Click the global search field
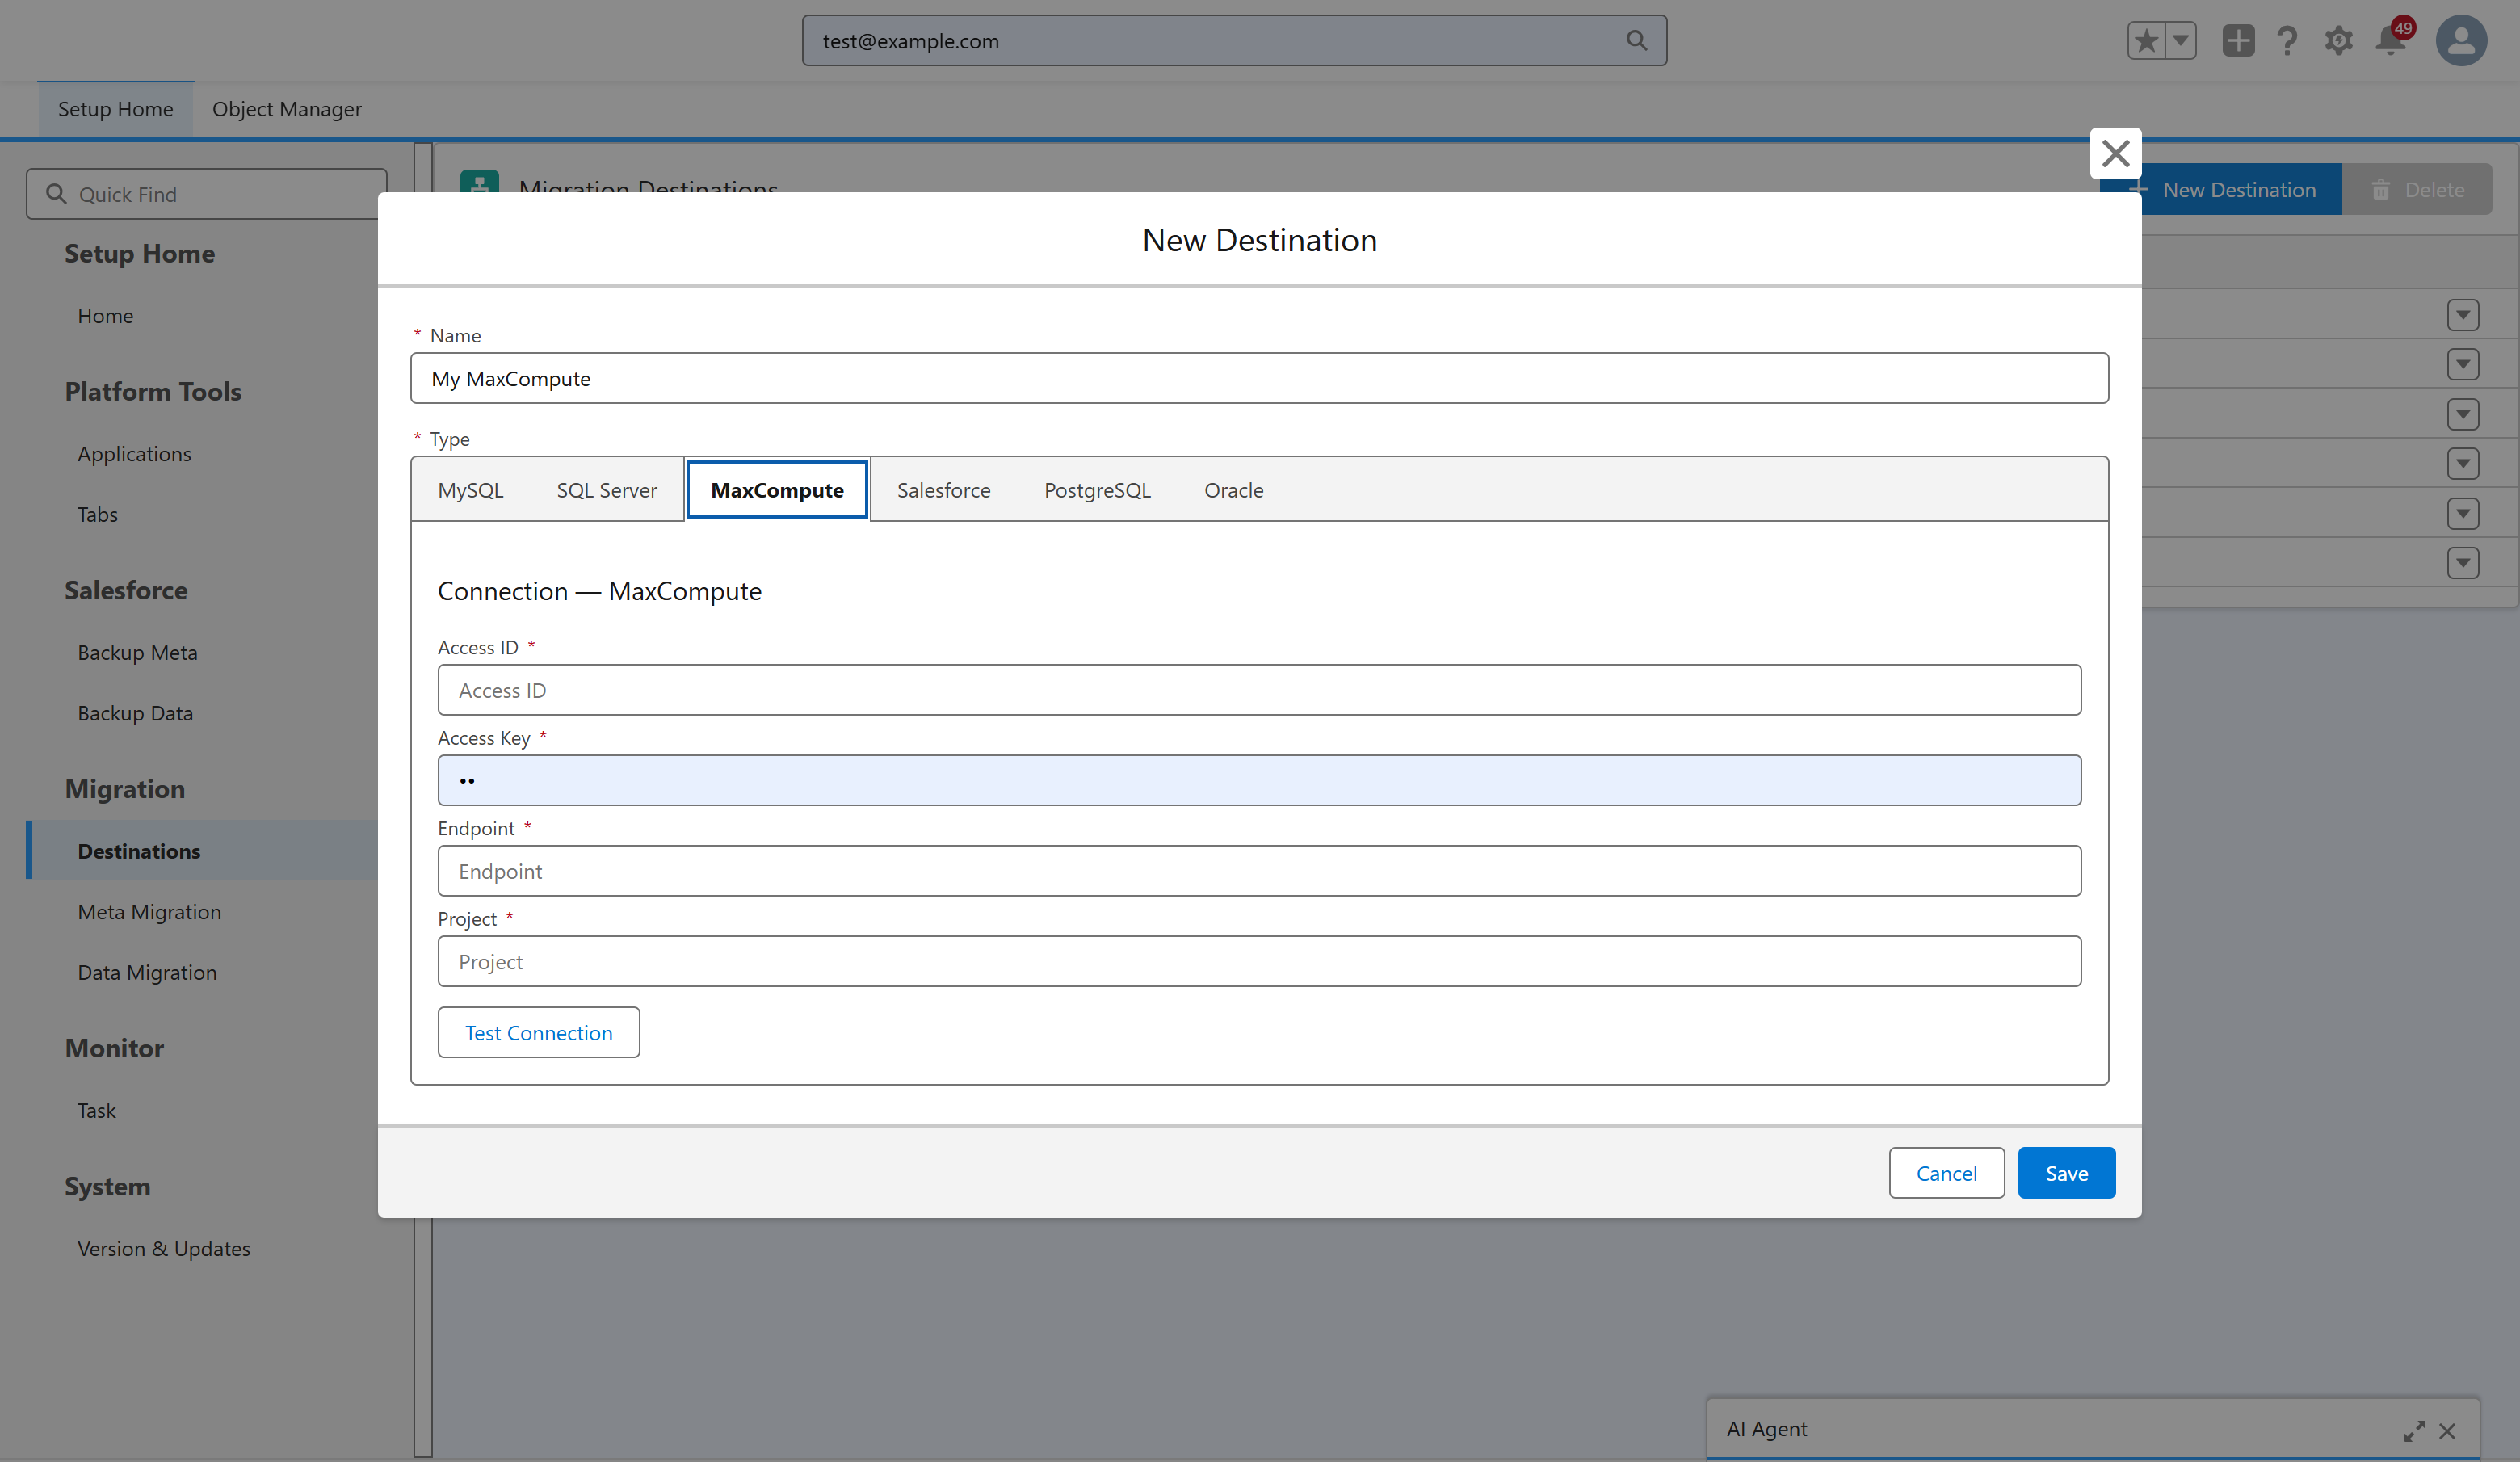 (x=1234, y=41)
